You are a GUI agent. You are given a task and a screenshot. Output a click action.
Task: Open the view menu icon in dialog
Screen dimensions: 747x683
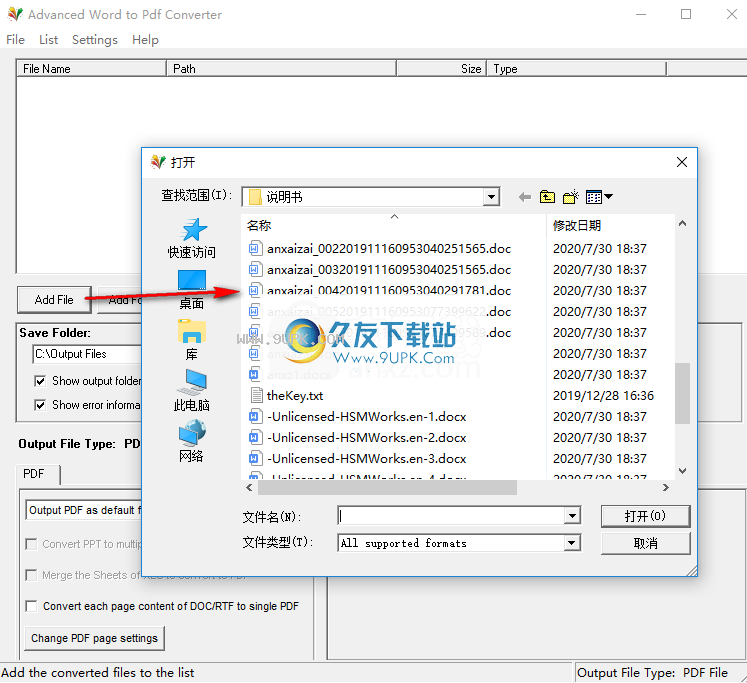coord(599,197)
